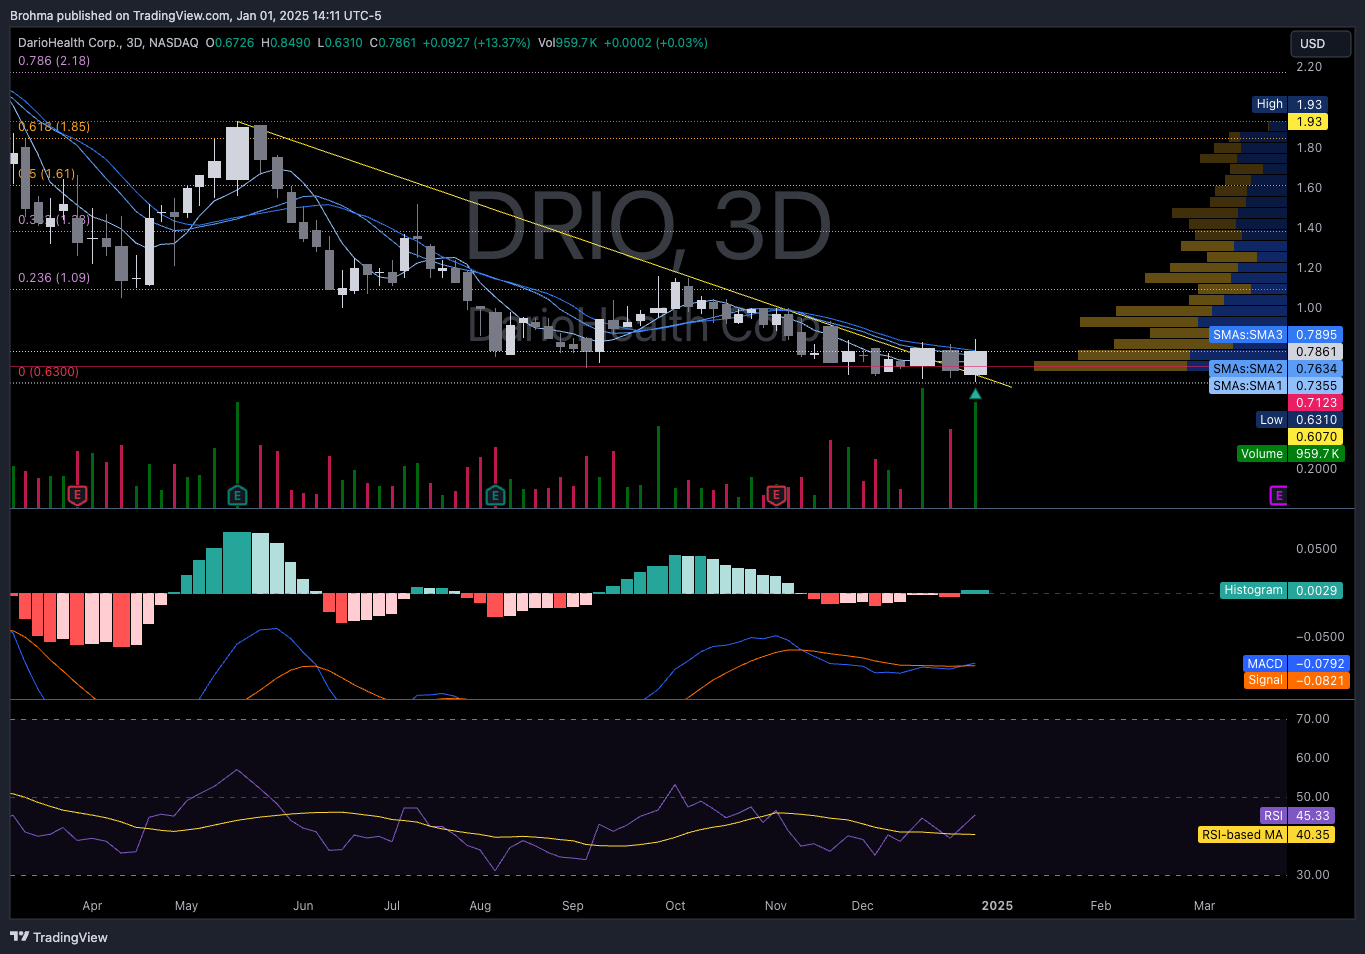The width and height of the screenshot is (1365, 954).
Task: Click the 1.40 price scale value
Action: (1309, 228)
